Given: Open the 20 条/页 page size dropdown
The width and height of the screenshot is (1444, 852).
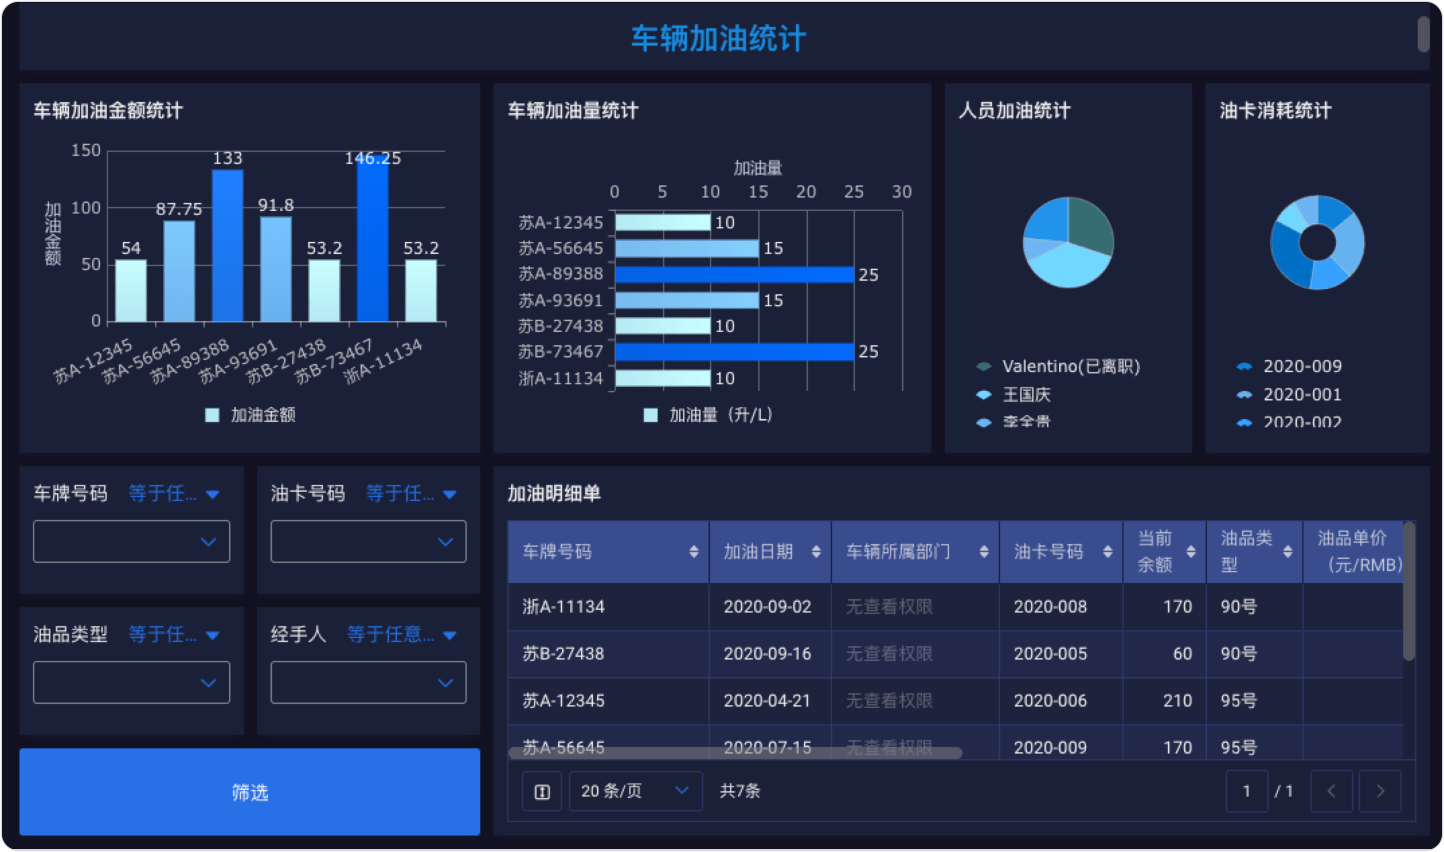Looking at the screenshot, I should [635, 791].
